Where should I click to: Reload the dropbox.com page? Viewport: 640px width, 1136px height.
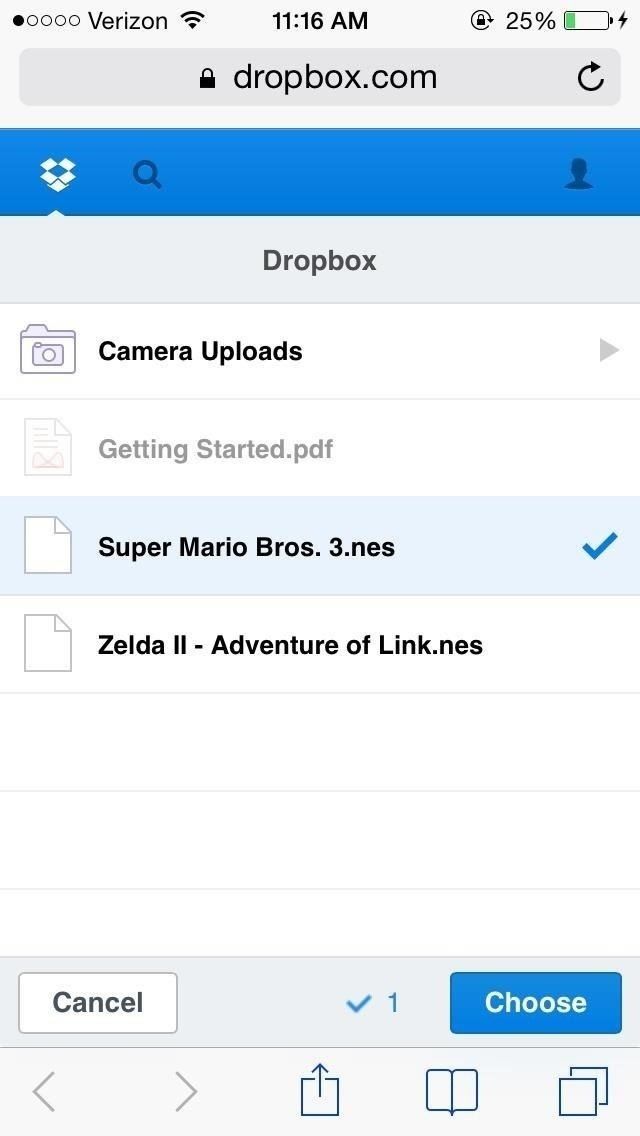click(x=591, y=77)
